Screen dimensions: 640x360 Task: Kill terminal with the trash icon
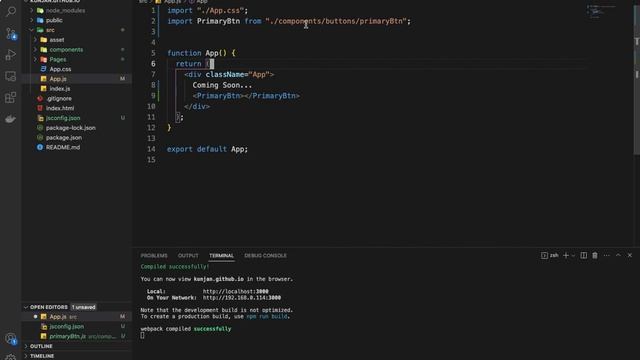595,256
